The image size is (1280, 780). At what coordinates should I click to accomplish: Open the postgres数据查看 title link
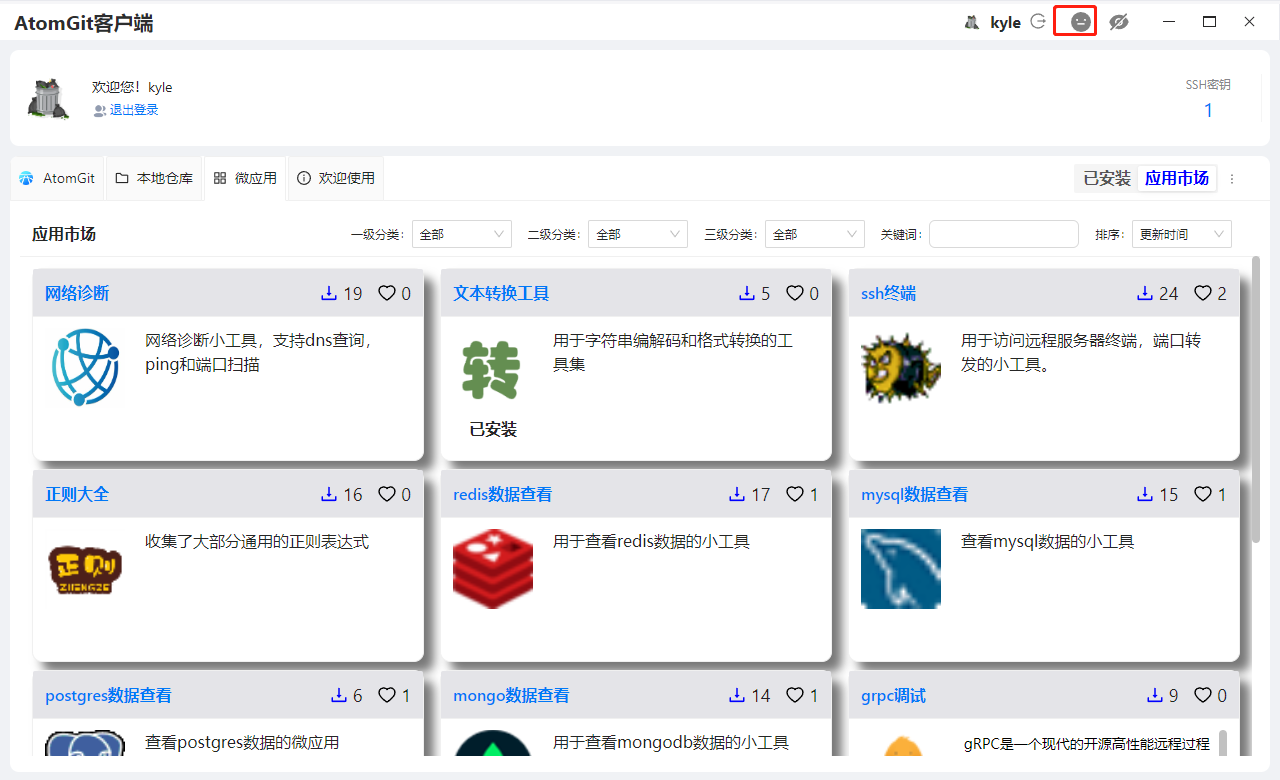(x=108, y=695)
